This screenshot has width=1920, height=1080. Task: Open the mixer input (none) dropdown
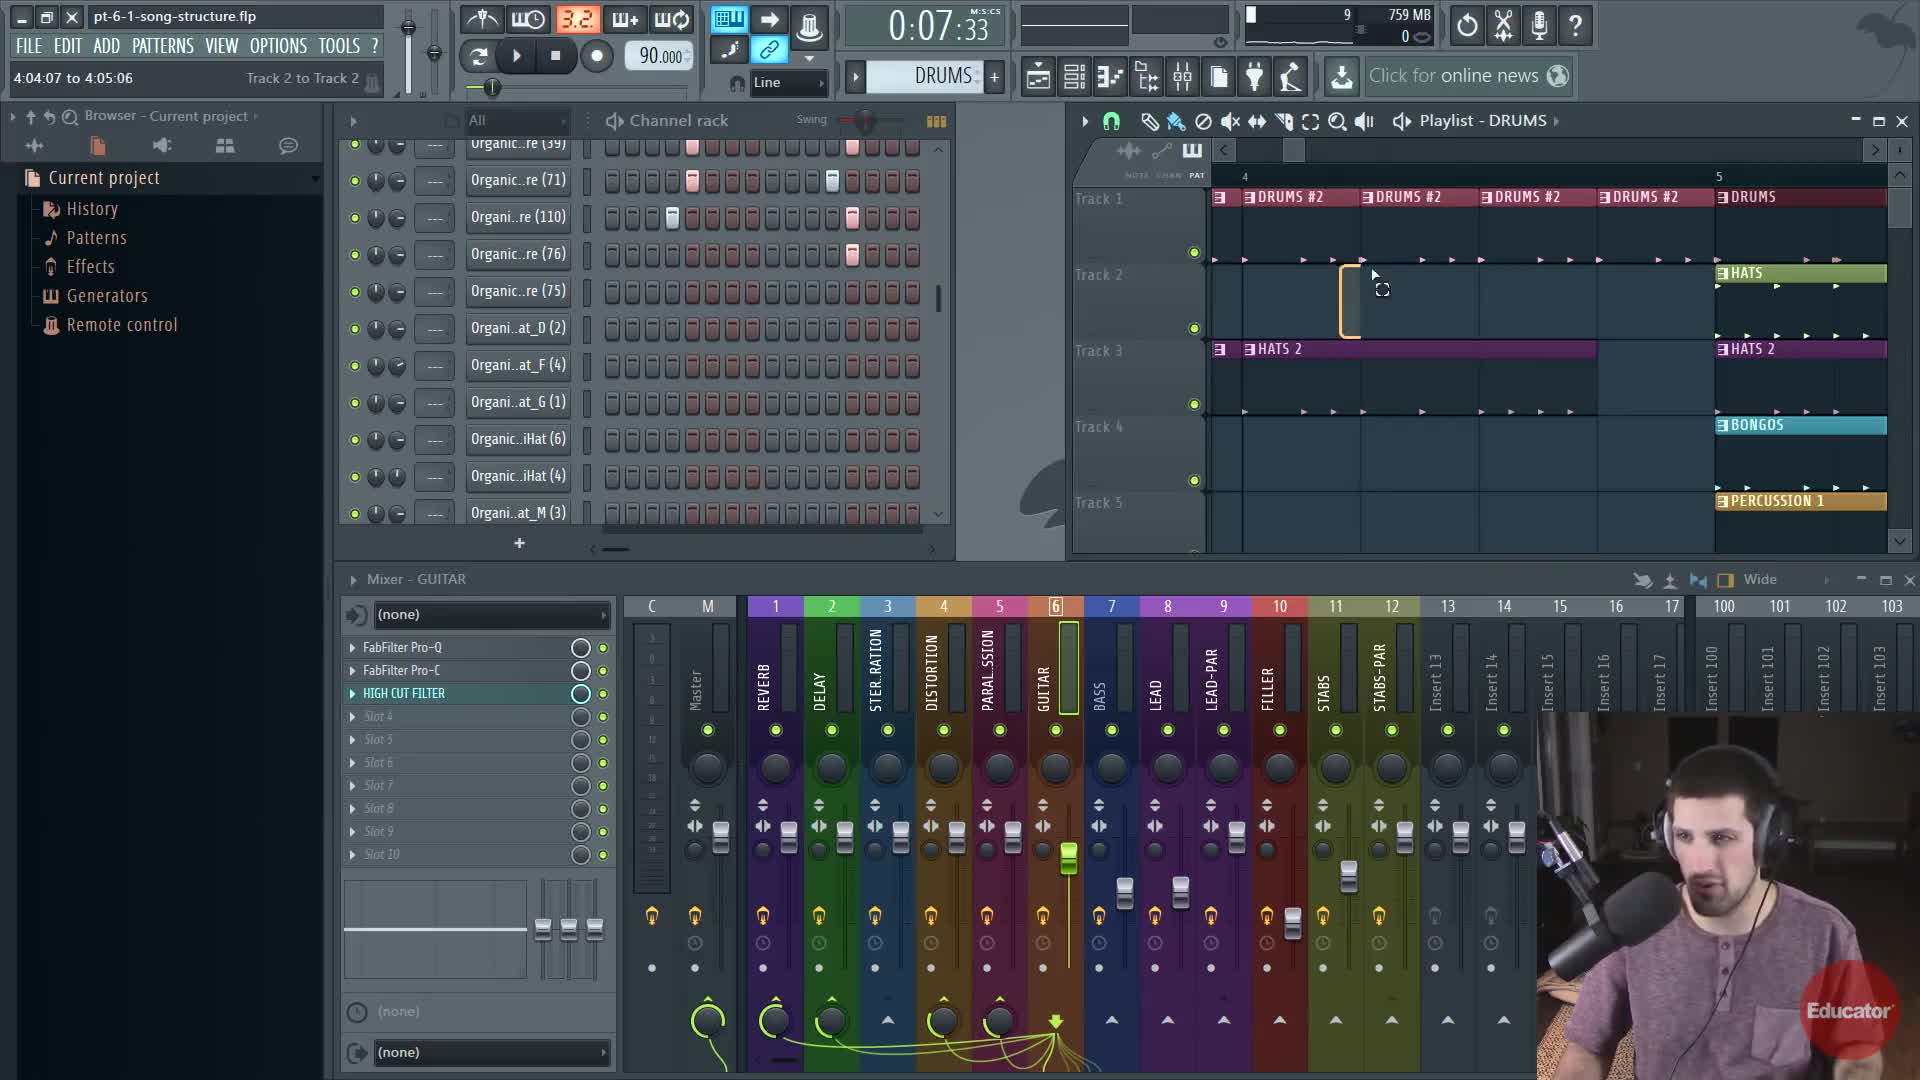coord(490,615)
